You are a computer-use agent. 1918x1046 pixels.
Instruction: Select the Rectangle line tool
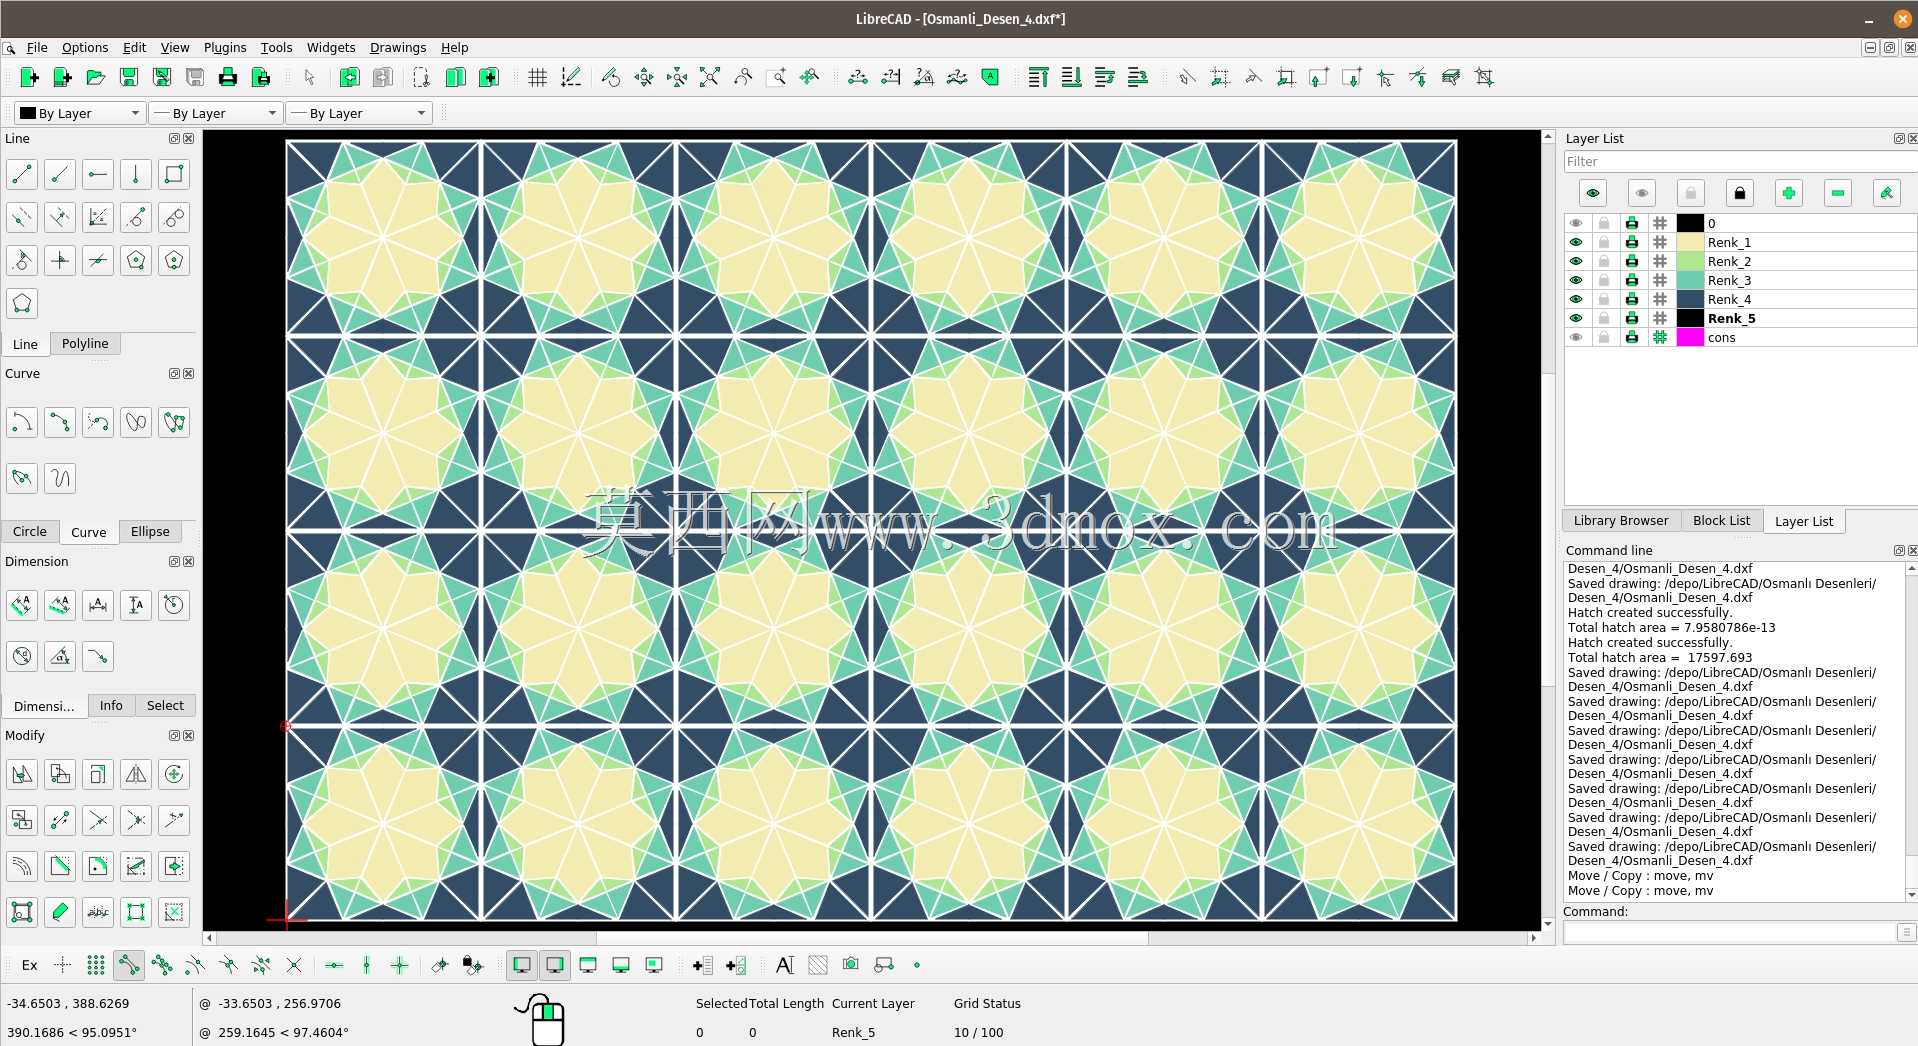pos(174,174)
